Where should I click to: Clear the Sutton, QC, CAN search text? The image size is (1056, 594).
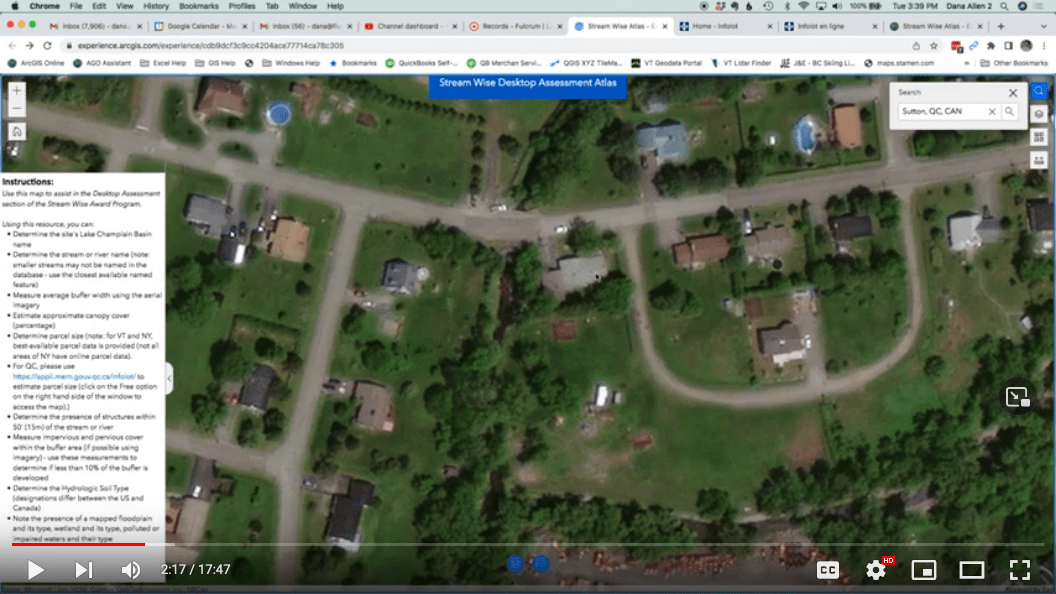tap(992, 111)
